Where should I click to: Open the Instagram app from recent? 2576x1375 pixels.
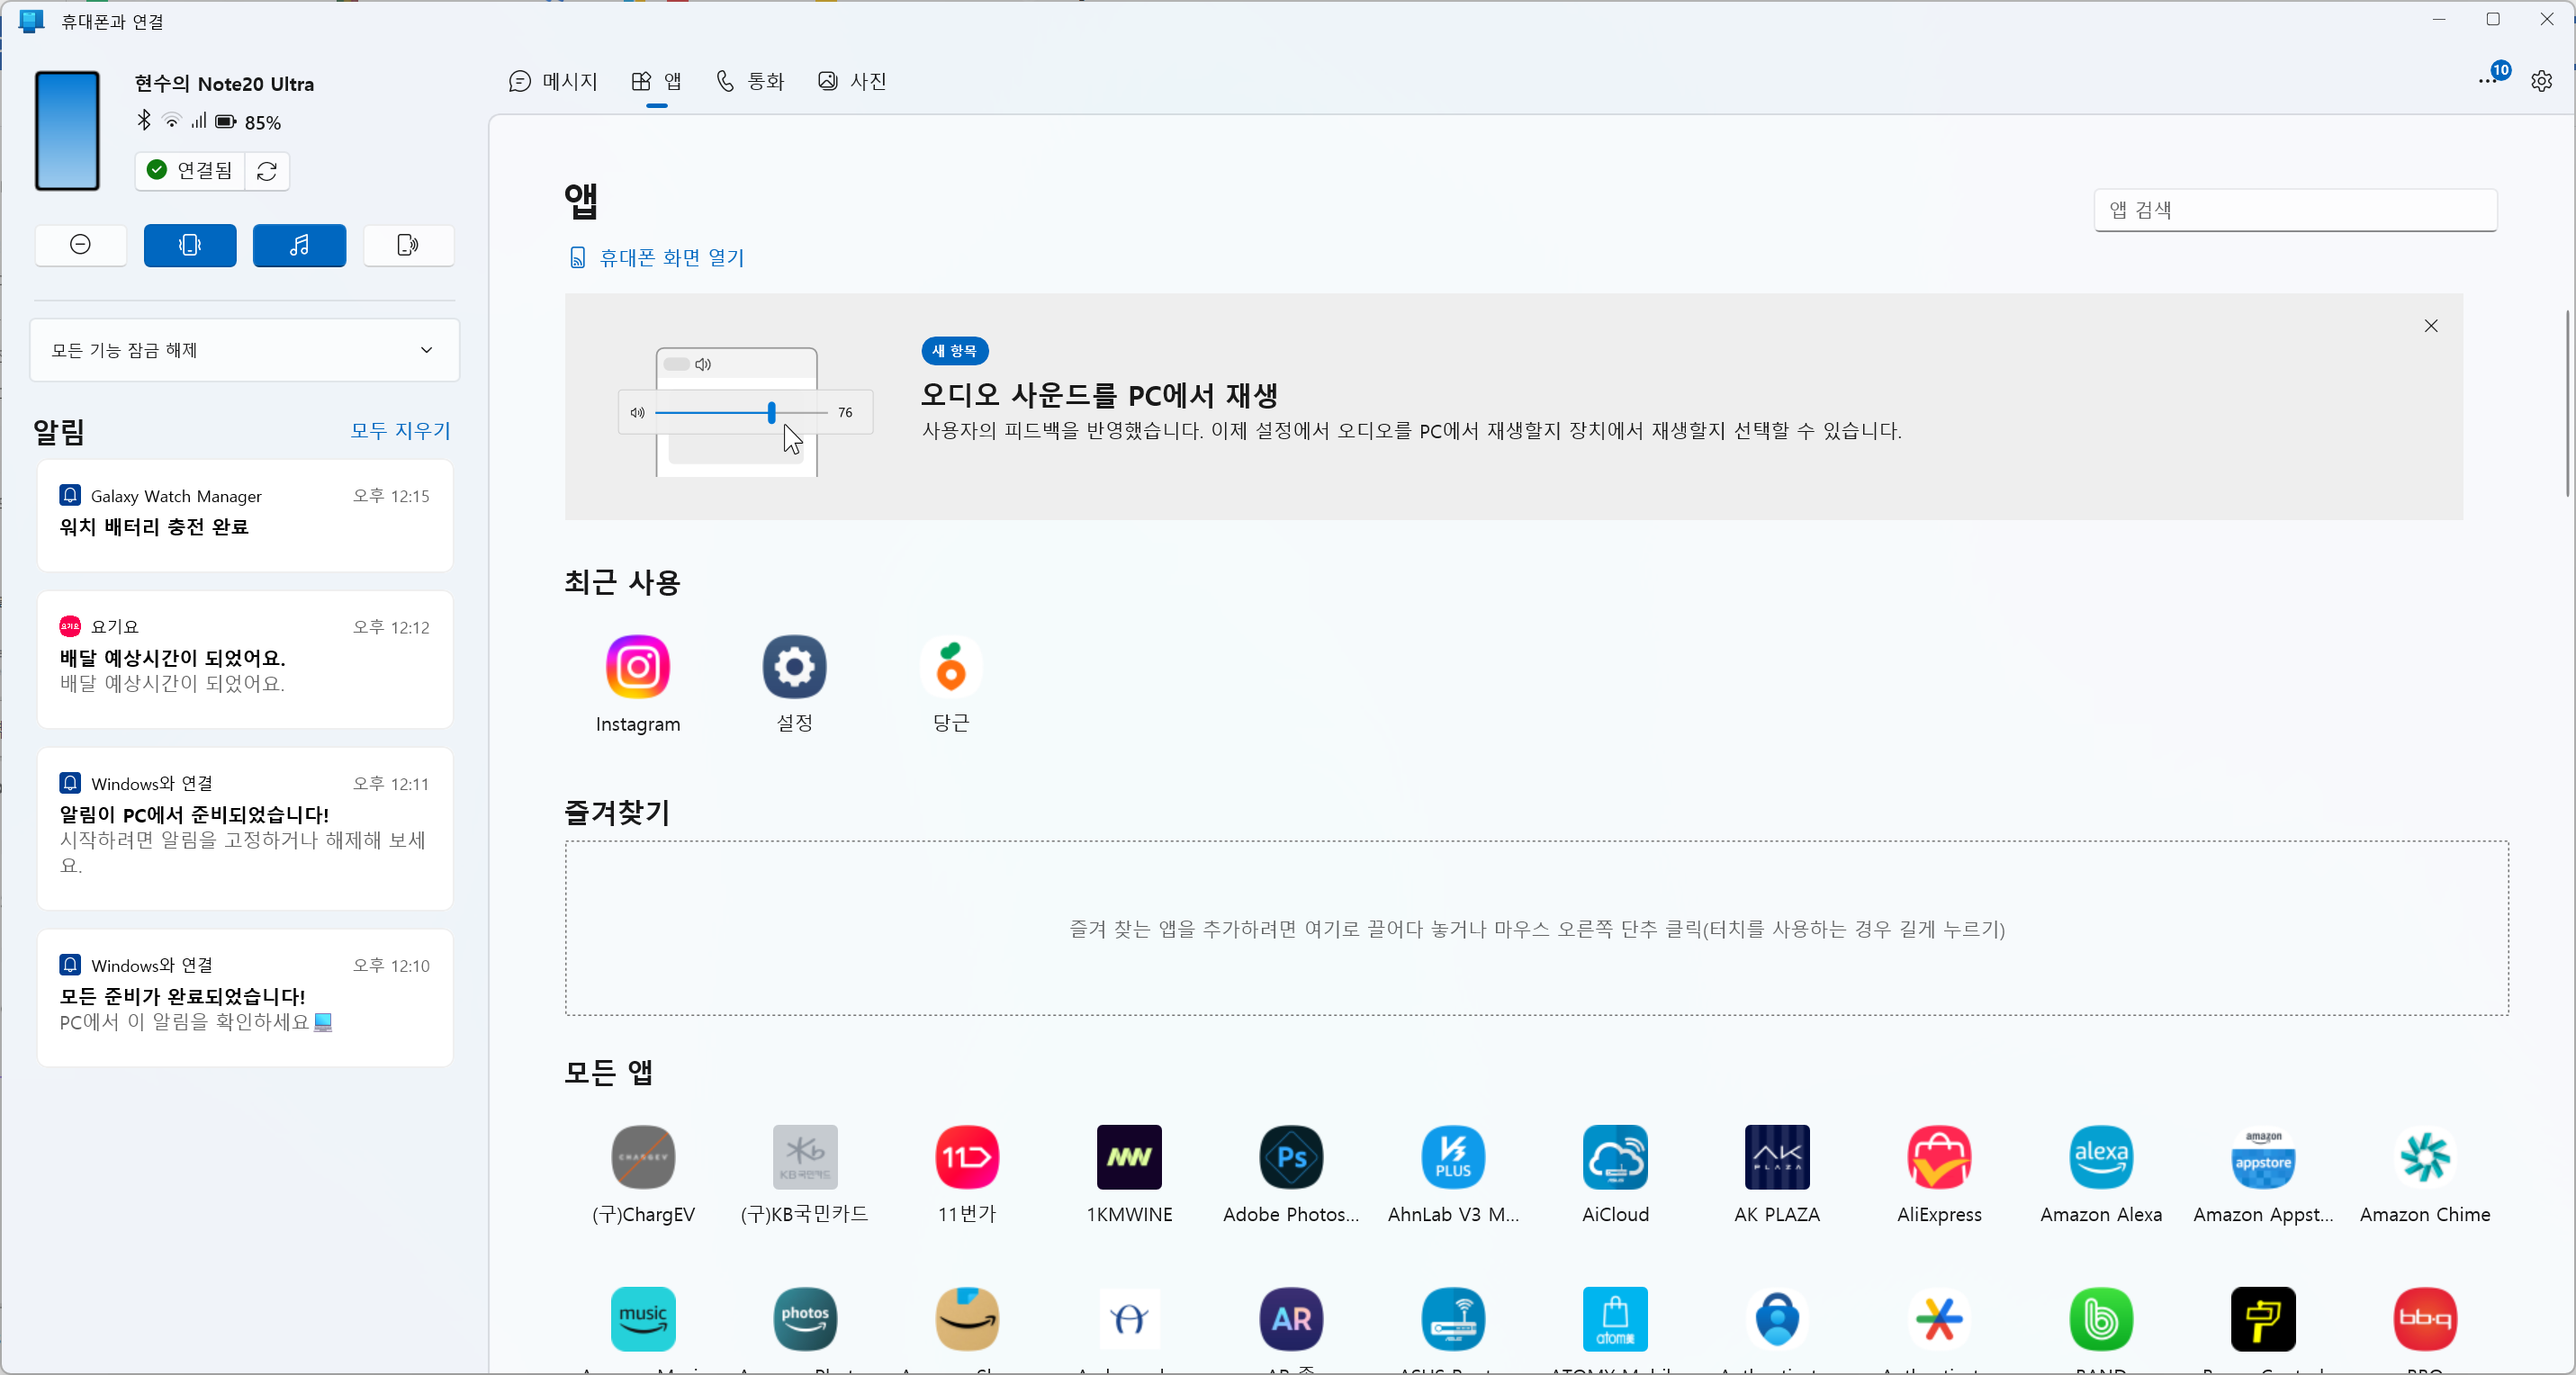coord(637,667)
